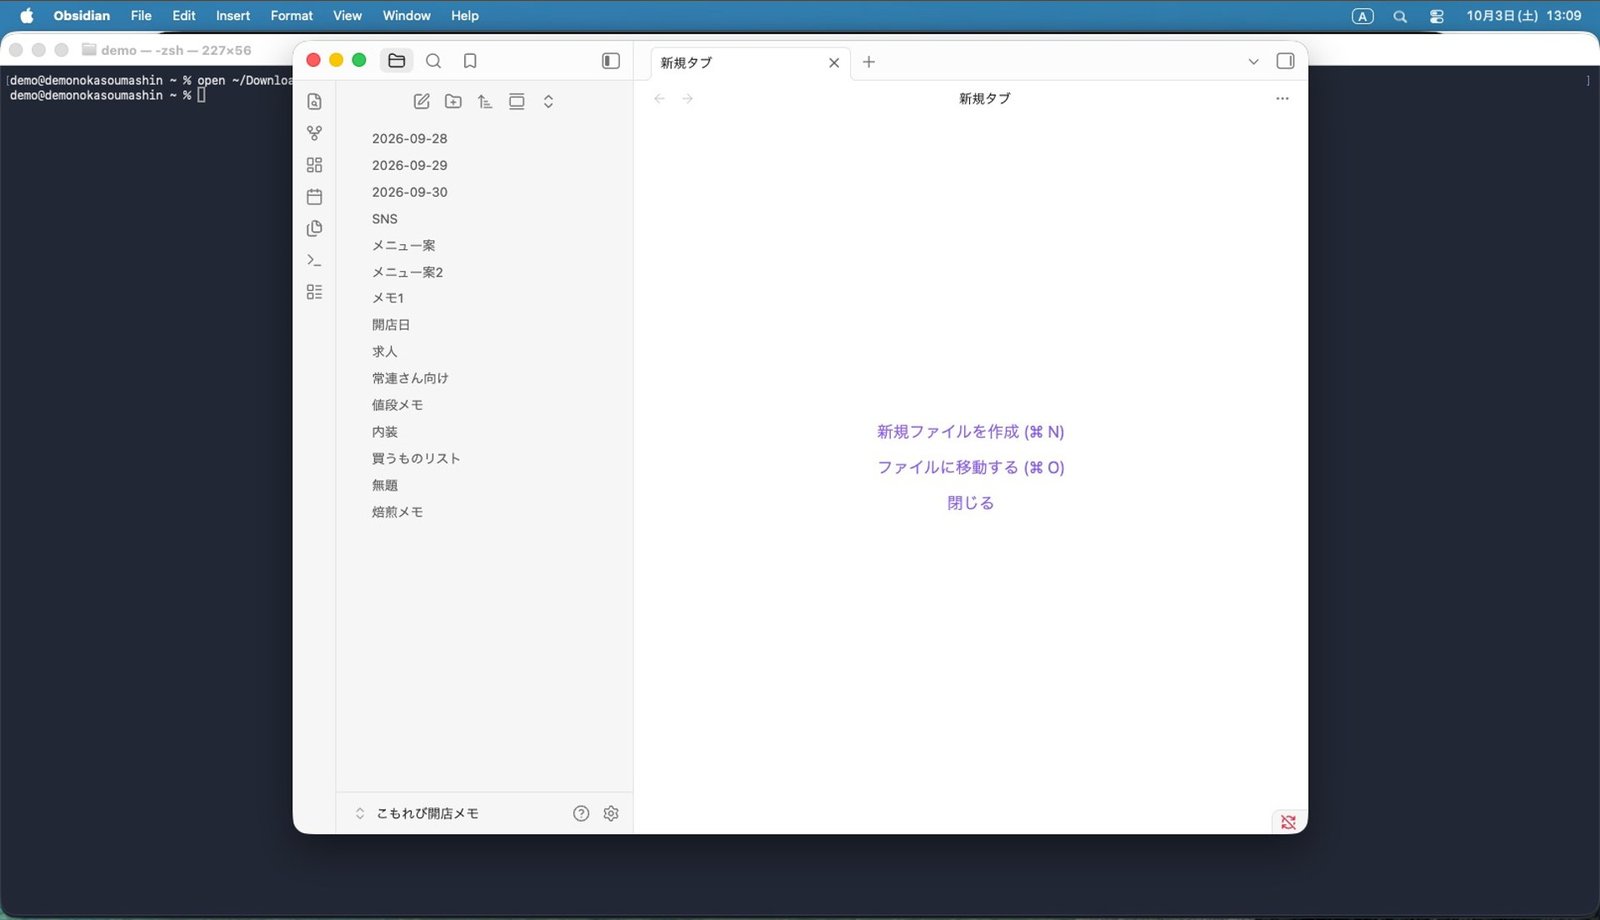This screenshot has height=920, width=1600.
Task: Navigate forward with right arrow
Action: 687,98
